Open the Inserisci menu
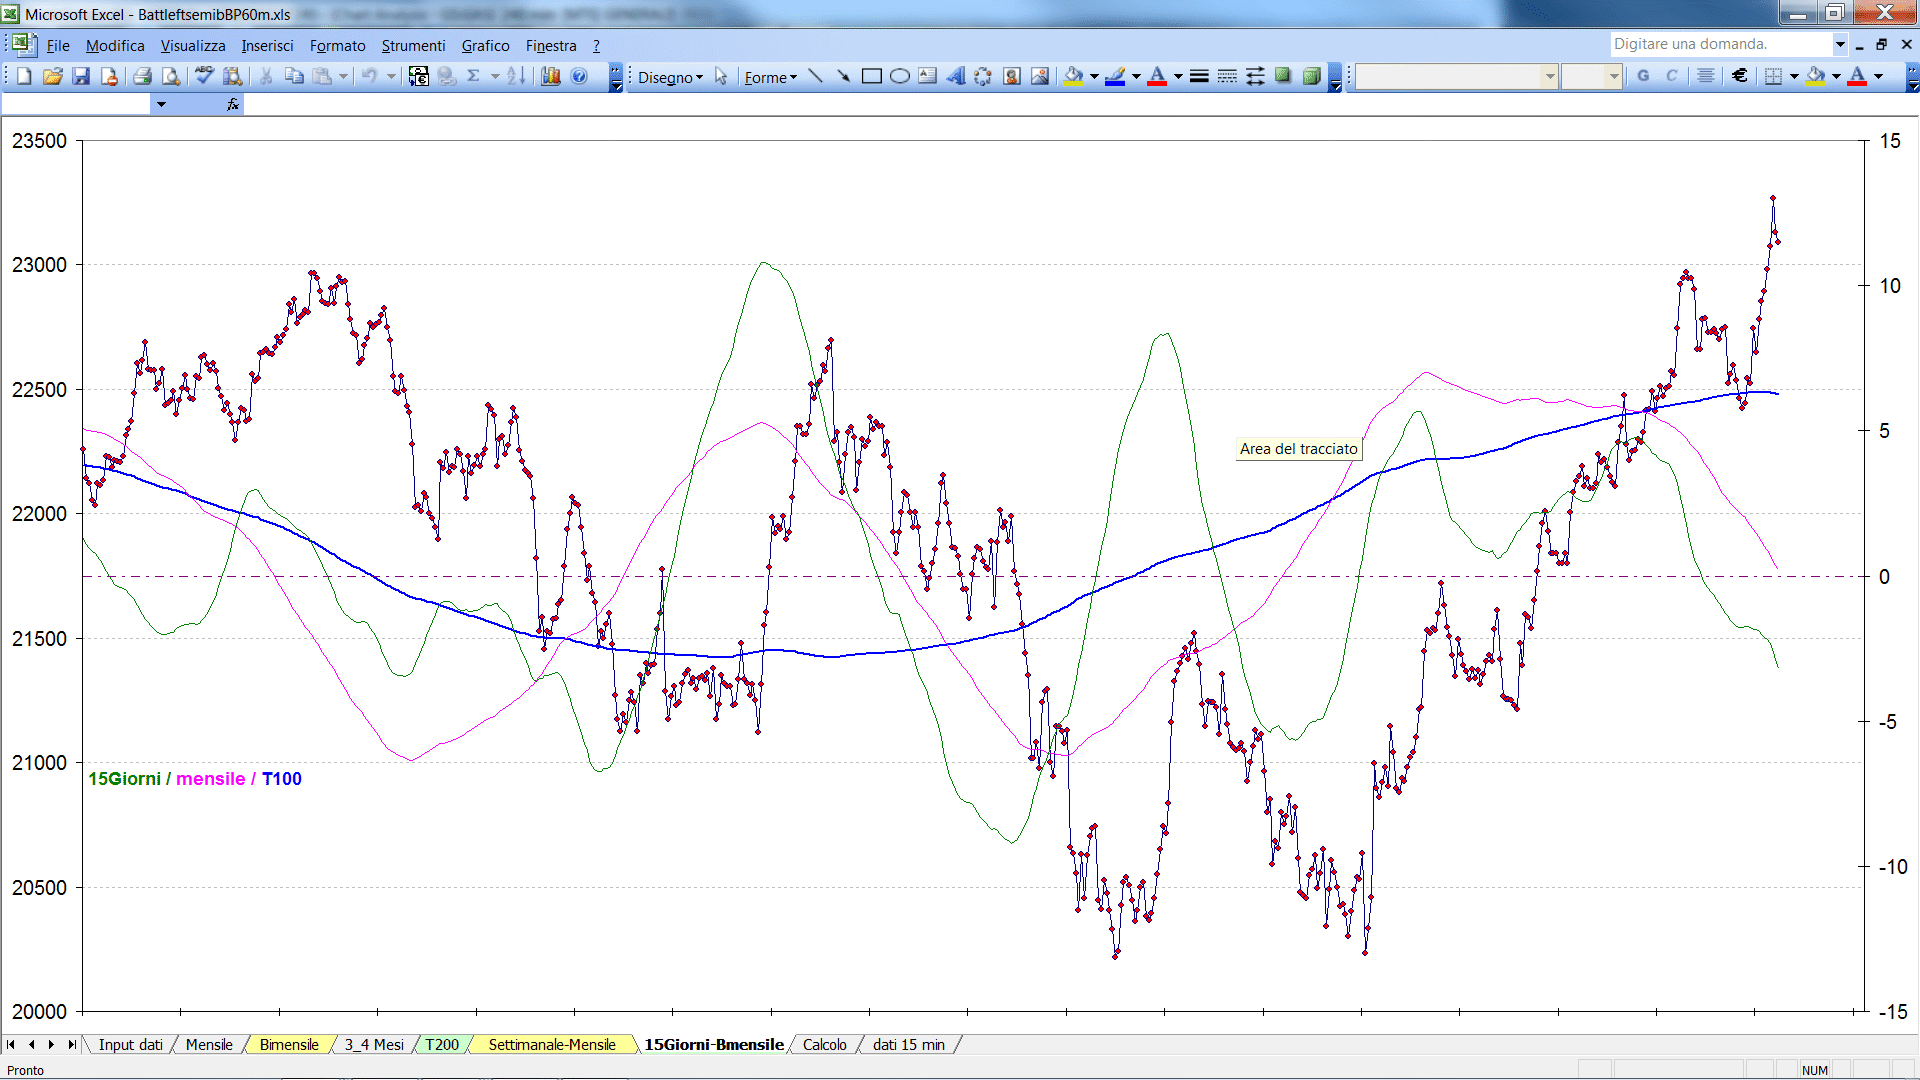The height and width of the screenshot is (1080, 1920). coord(267,46)
